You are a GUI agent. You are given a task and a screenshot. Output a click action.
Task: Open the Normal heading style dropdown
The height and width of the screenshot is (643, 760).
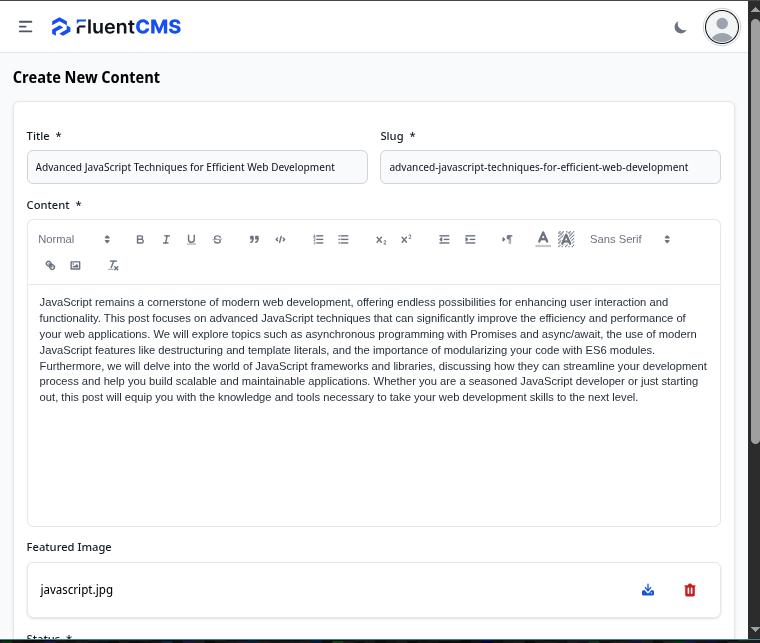74,239
